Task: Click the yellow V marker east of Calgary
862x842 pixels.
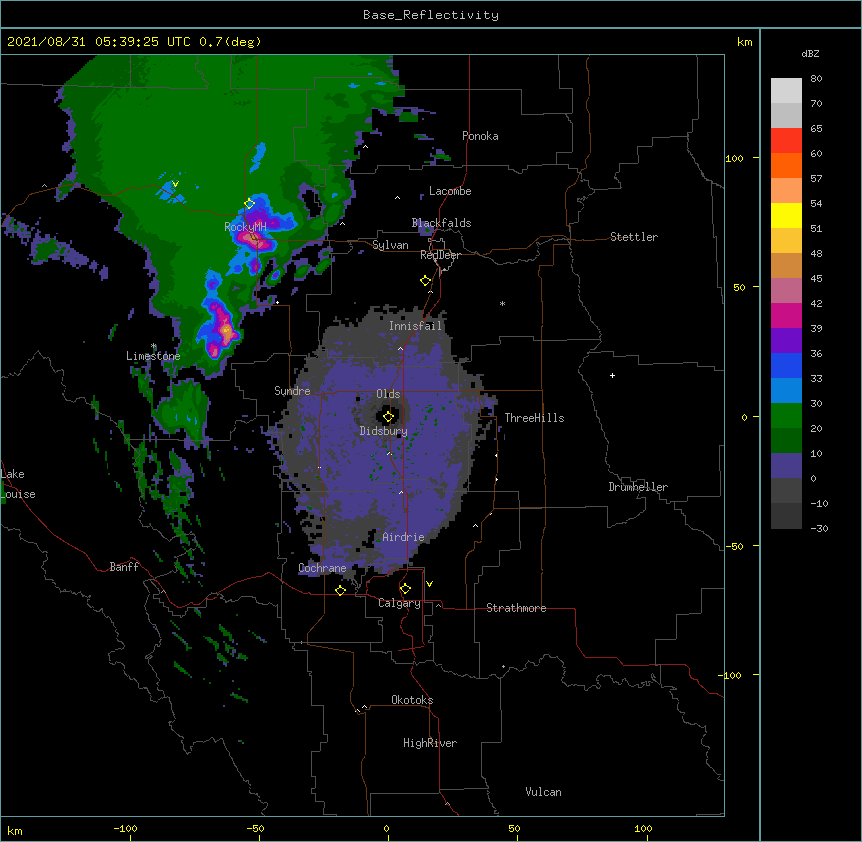Action: coord(429,584)
